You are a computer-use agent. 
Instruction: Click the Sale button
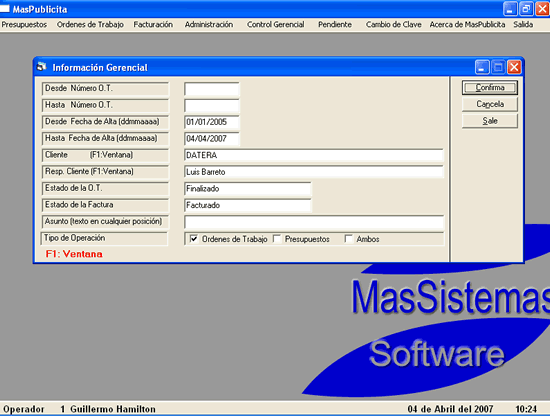click(490, 121)
